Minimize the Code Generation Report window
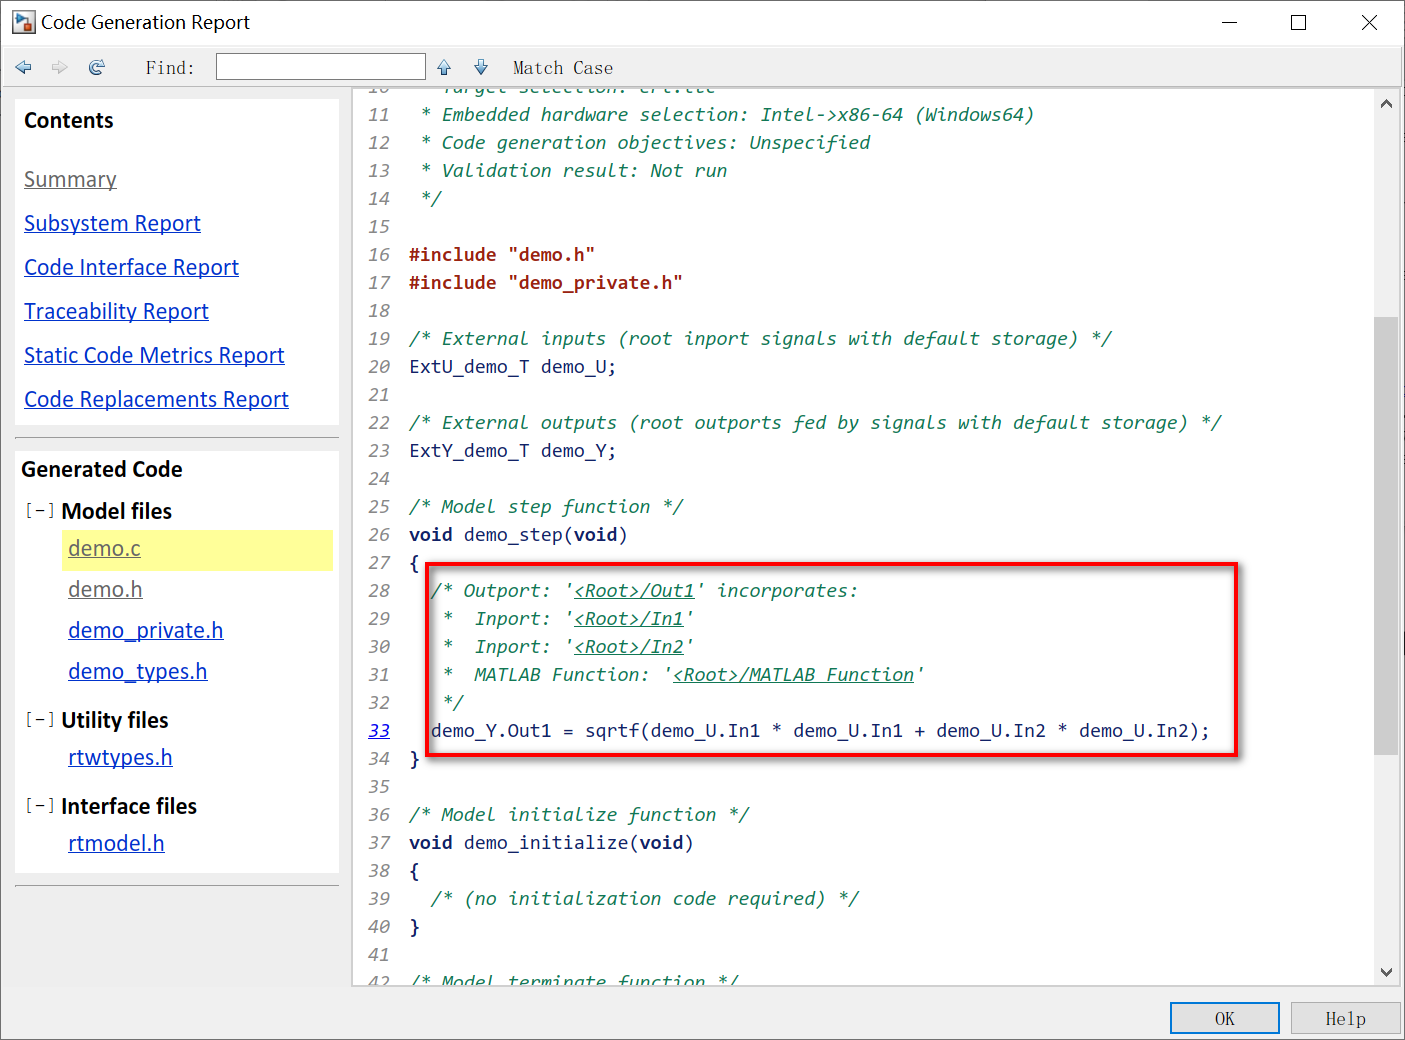Viewport: 1405px width, 1040px height. [x=1230, y=22]
